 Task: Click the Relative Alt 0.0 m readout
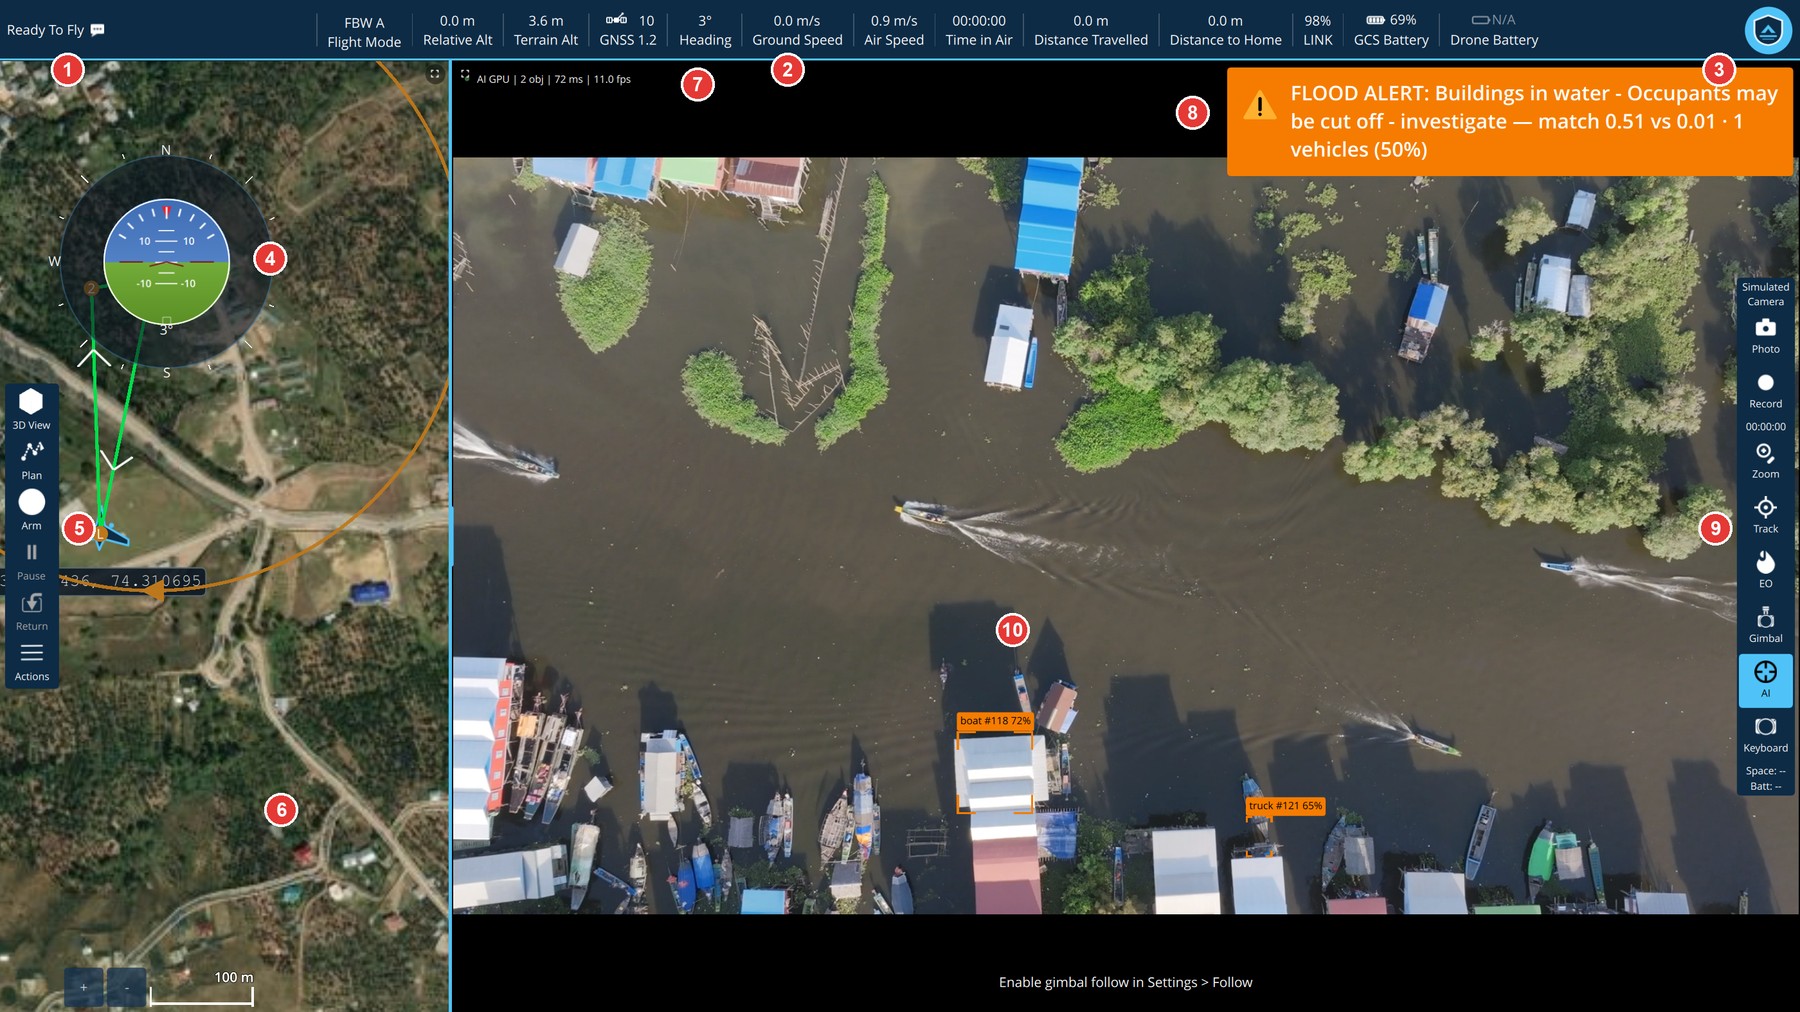tap(457, 30)
